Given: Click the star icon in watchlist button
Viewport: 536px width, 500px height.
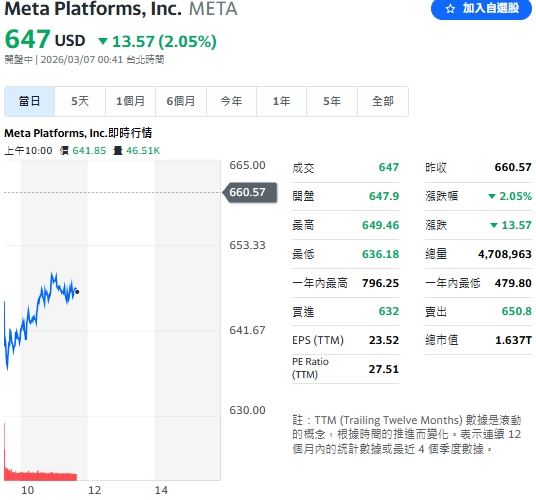Looking at the screenshot, I should [451, 9].
